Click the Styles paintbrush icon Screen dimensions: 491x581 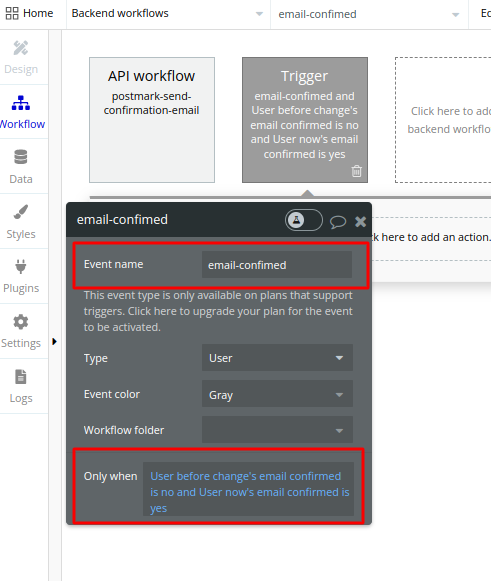pyautogui.click(x=21, y=212)
